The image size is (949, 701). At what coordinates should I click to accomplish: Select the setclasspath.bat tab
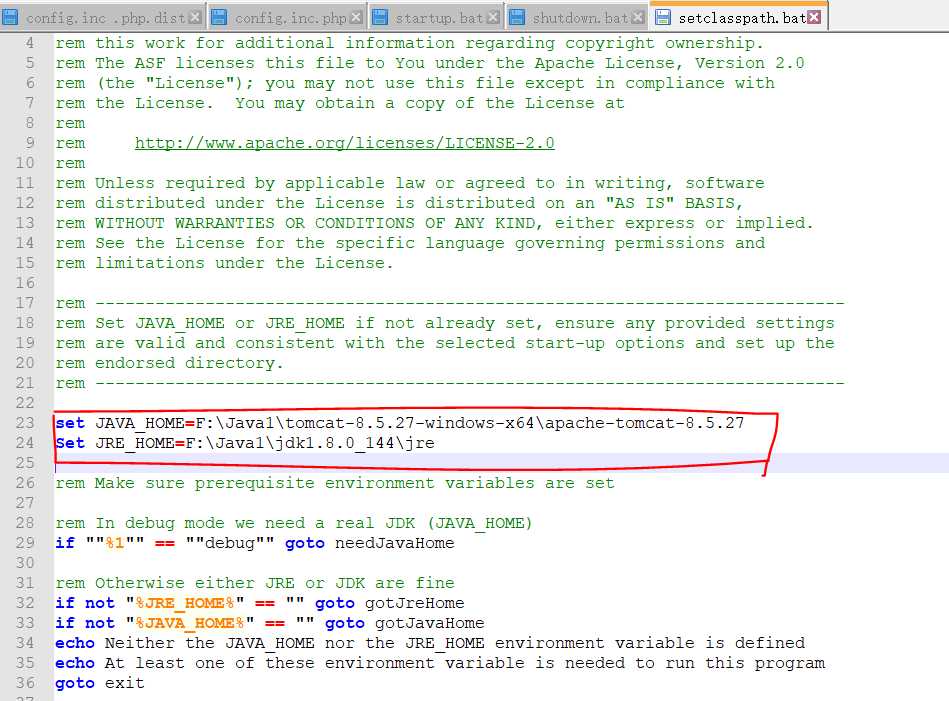tap(740, 17)
